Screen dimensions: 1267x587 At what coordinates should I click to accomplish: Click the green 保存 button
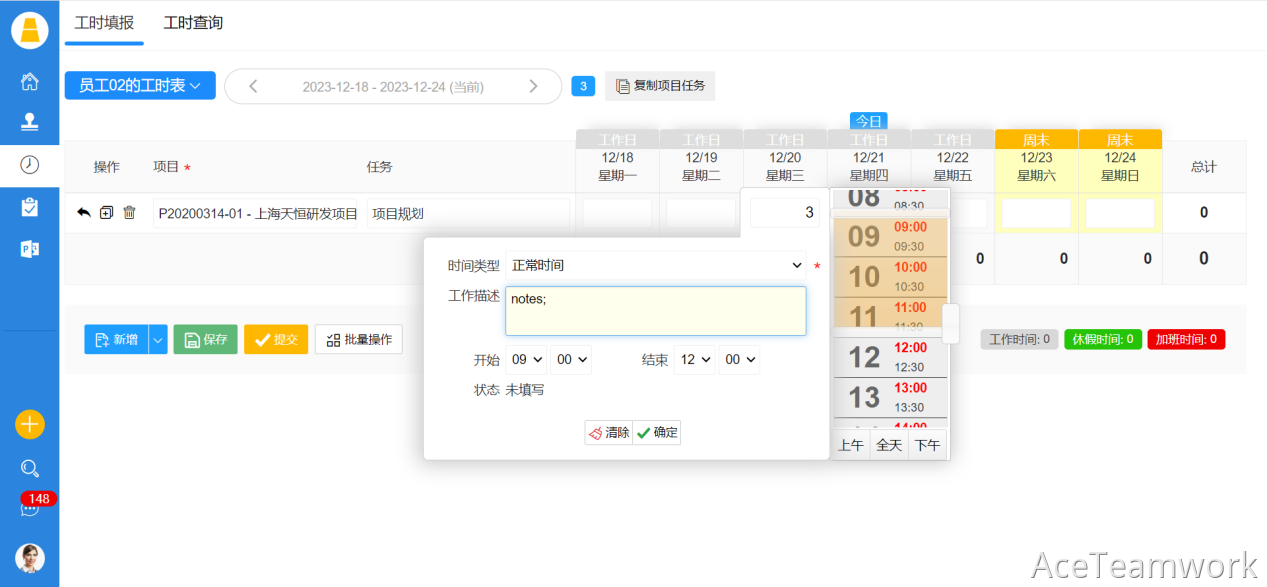tap(206, 340)
